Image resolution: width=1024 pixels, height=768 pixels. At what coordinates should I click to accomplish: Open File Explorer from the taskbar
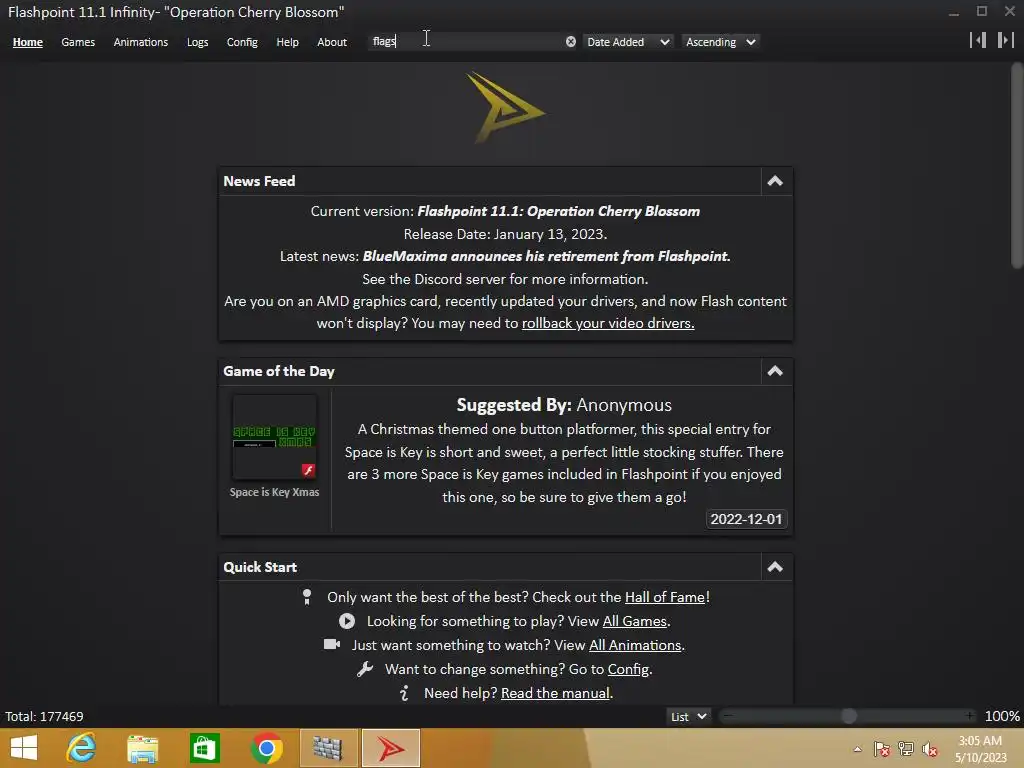(x=143, y=749)
